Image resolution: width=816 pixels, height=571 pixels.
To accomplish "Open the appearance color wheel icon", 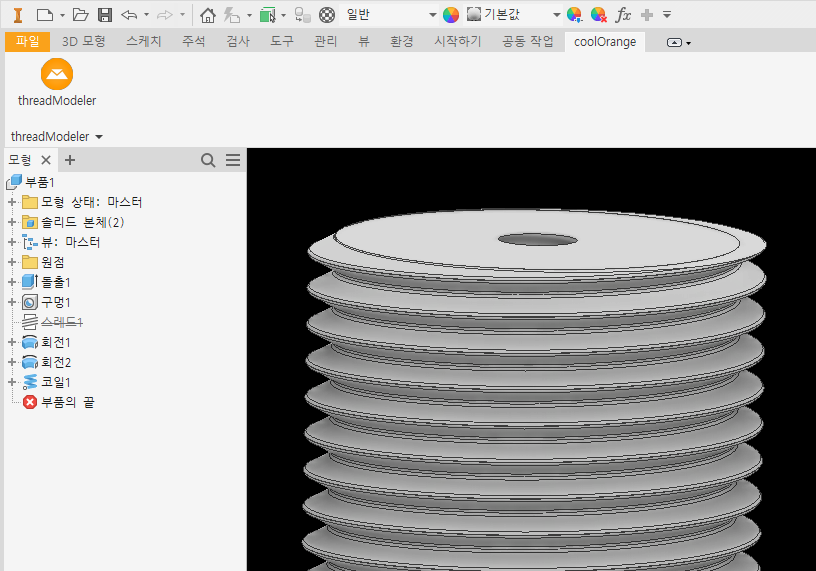I will click(x=451, y=15).
